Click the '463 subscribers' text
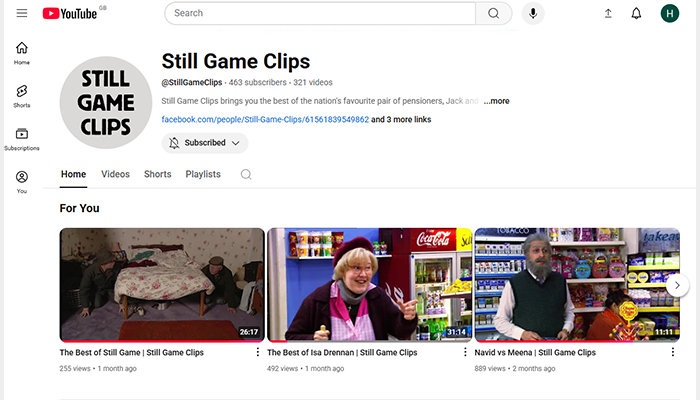This screenshot has height=400, width=700. point(258,82)
